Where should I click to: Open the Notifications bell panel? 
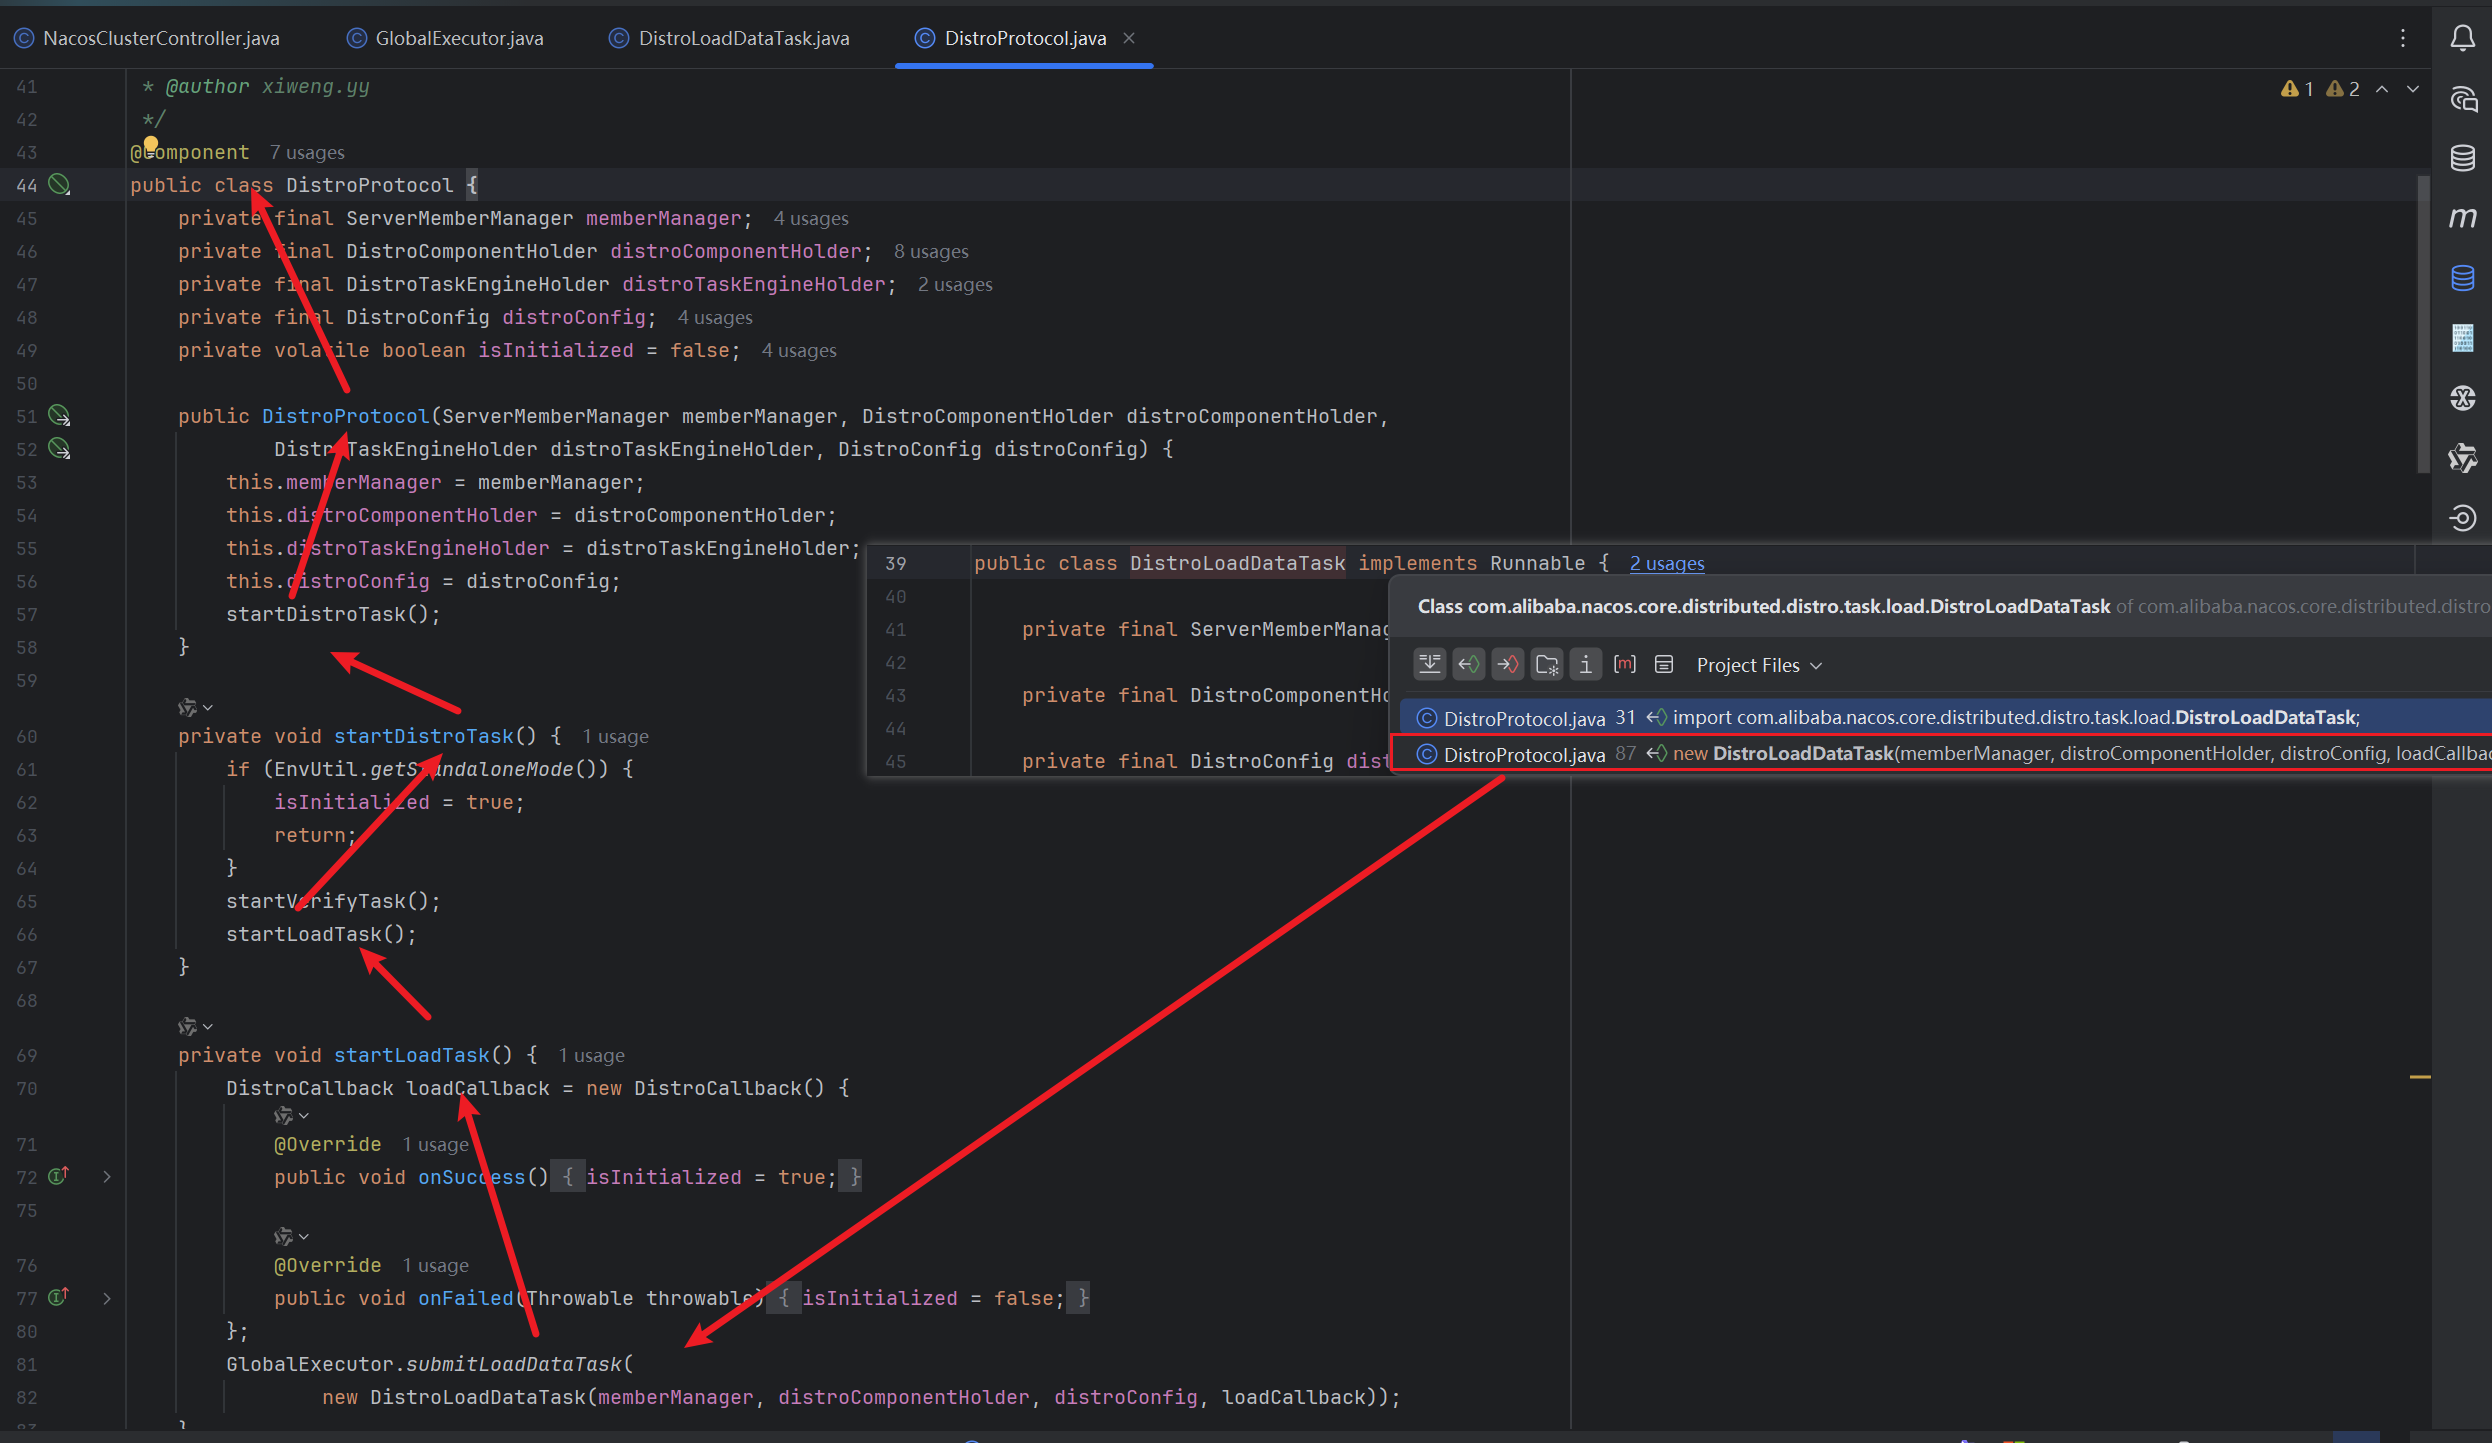pos(2462,38)
